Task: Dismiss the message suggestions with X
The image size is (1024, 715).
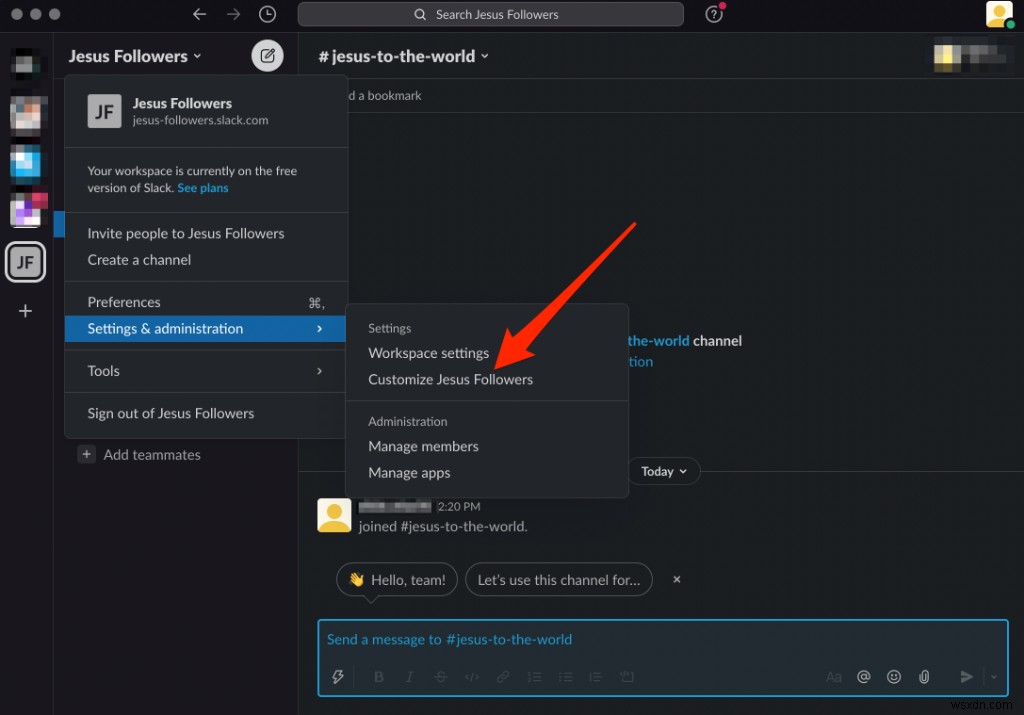Action: click(x=677, y=579)
